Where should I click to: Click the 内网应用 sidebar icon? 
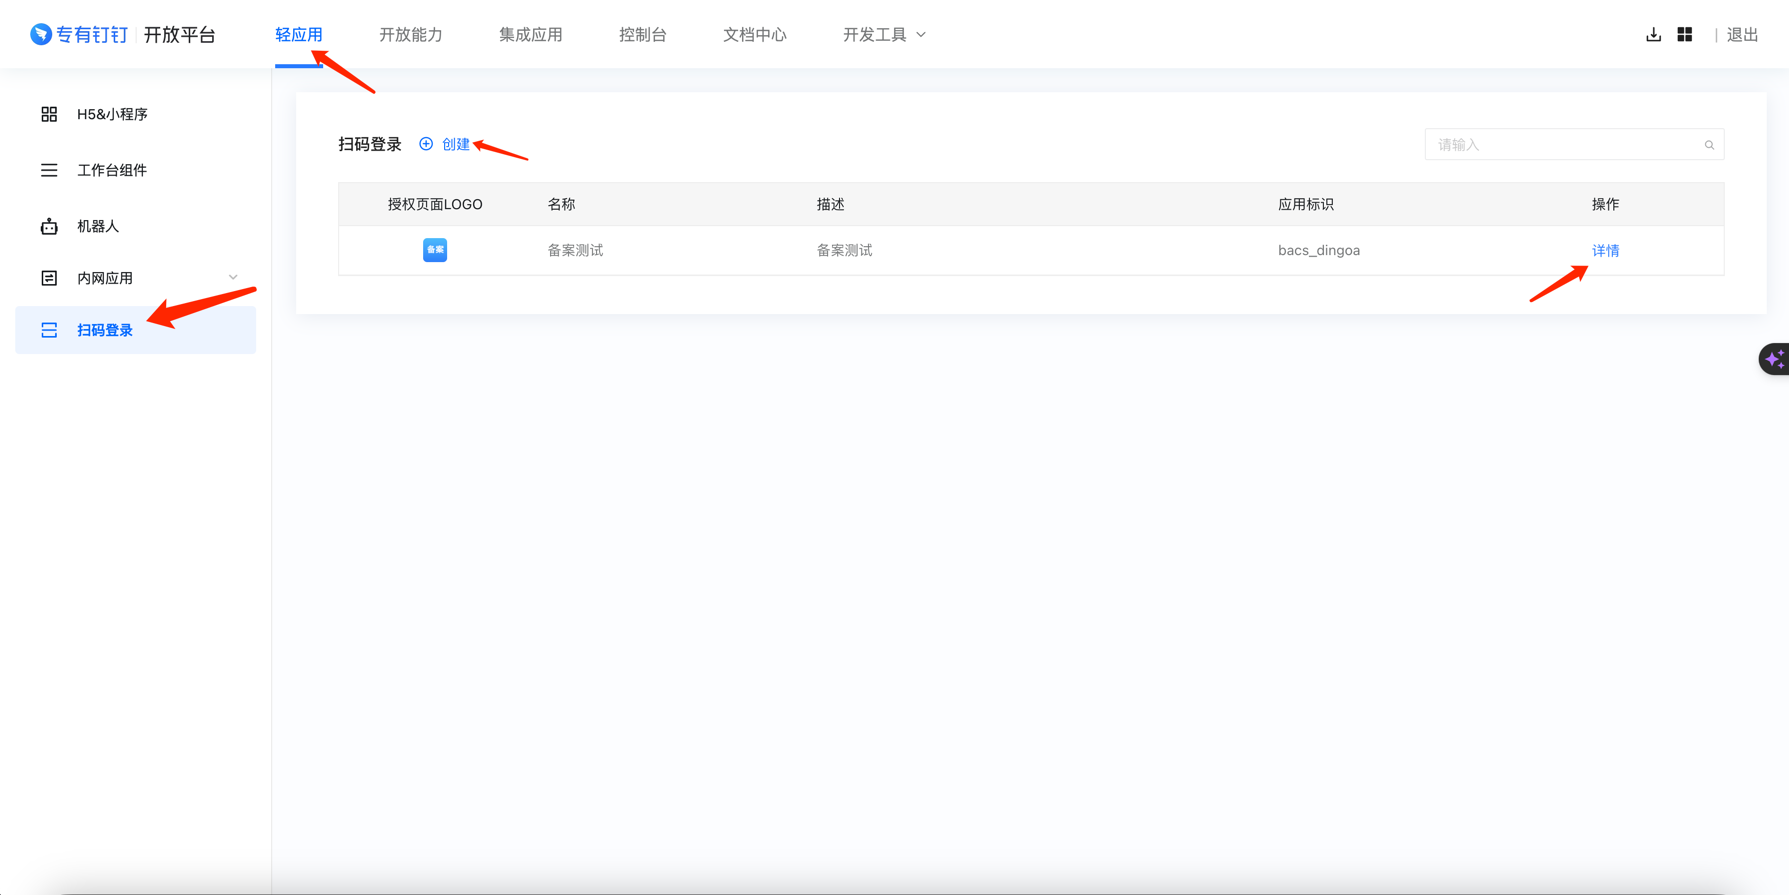pyautogui.click(x=49, y=278)
